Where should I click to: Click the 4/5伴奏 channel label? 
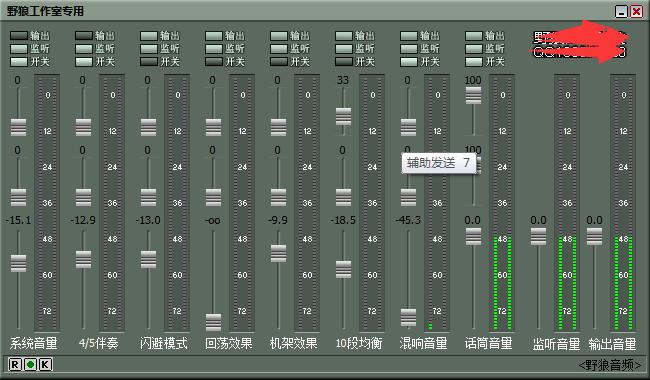(99, 343)
